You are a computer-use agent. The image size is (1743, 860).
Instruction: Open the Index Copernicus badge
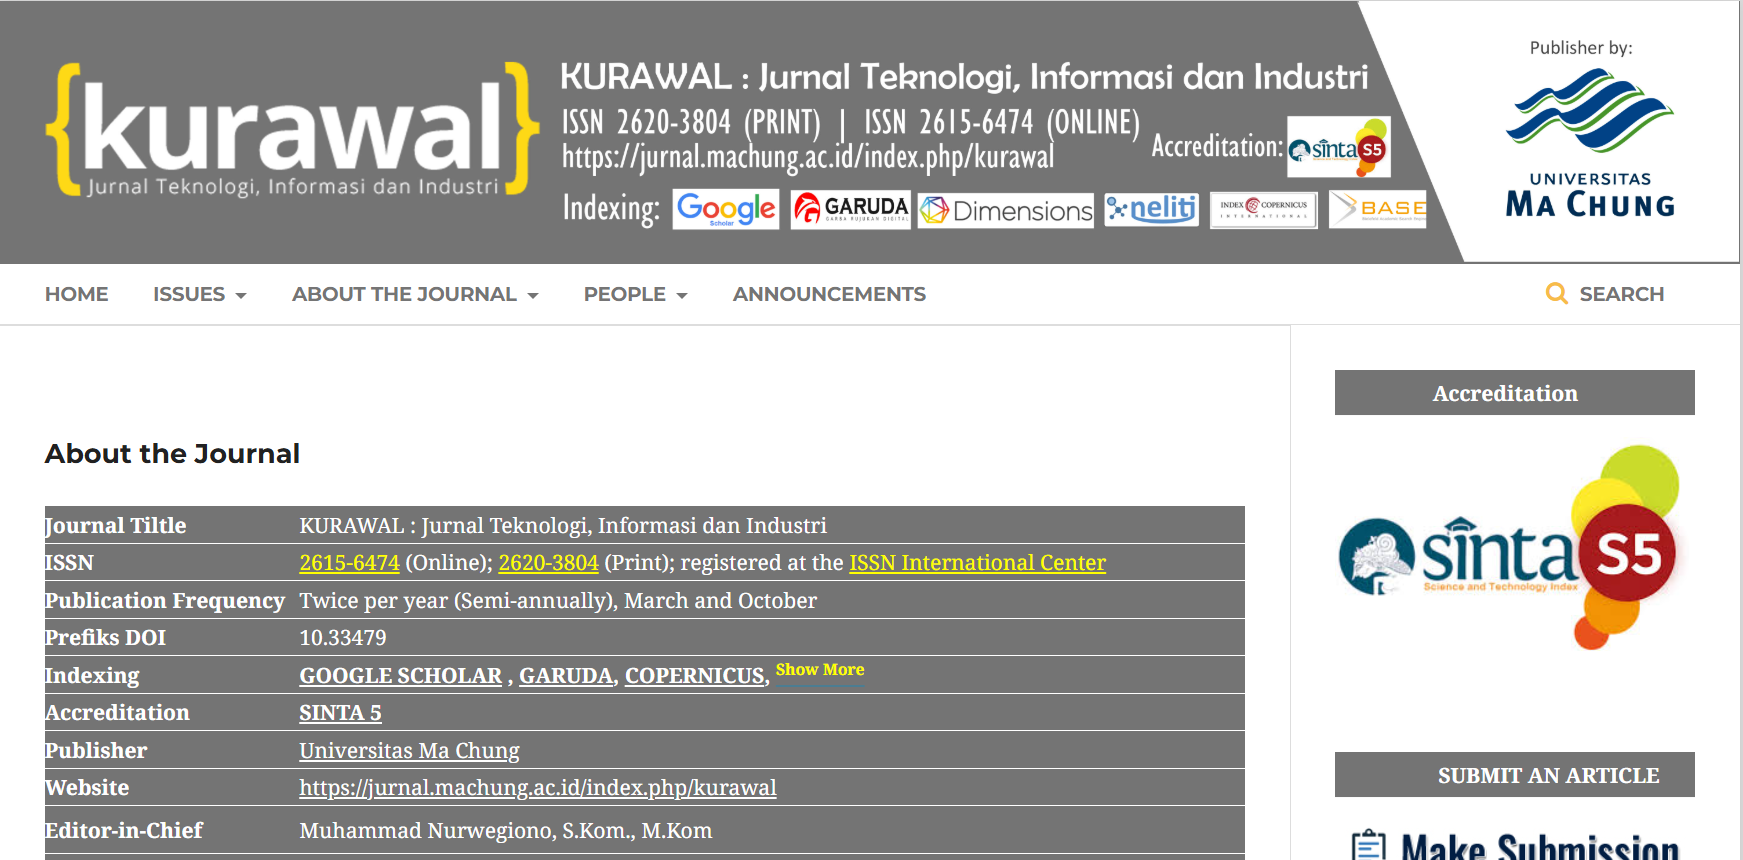pos(1264,210)
